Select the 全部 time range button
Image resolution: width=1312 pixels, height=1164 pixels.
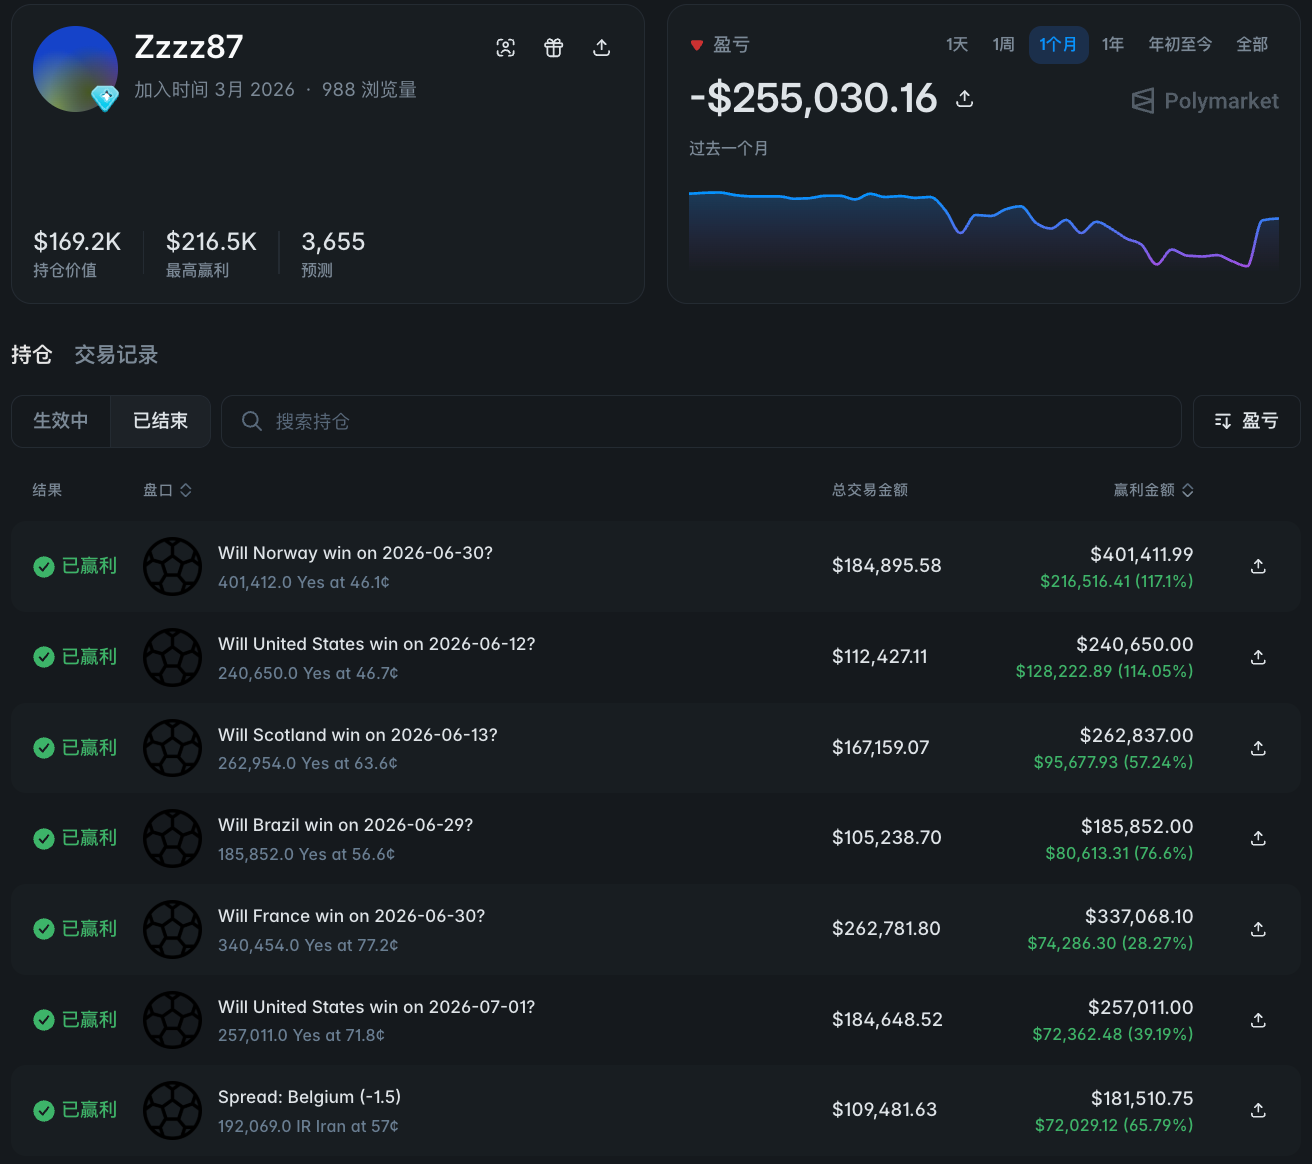pyautogui.click(x=1252, y=45)
